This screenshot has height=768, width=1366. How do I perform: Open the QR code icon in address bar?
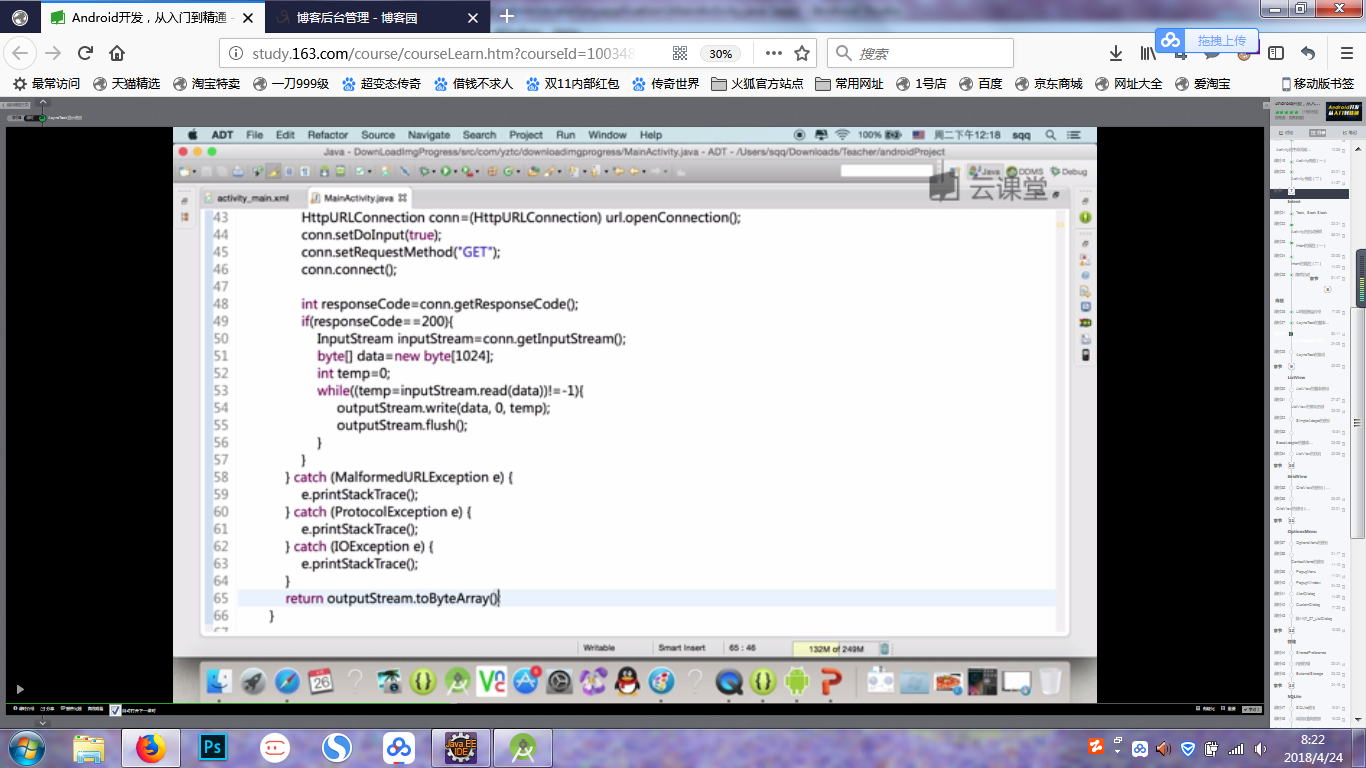point(680,54)
